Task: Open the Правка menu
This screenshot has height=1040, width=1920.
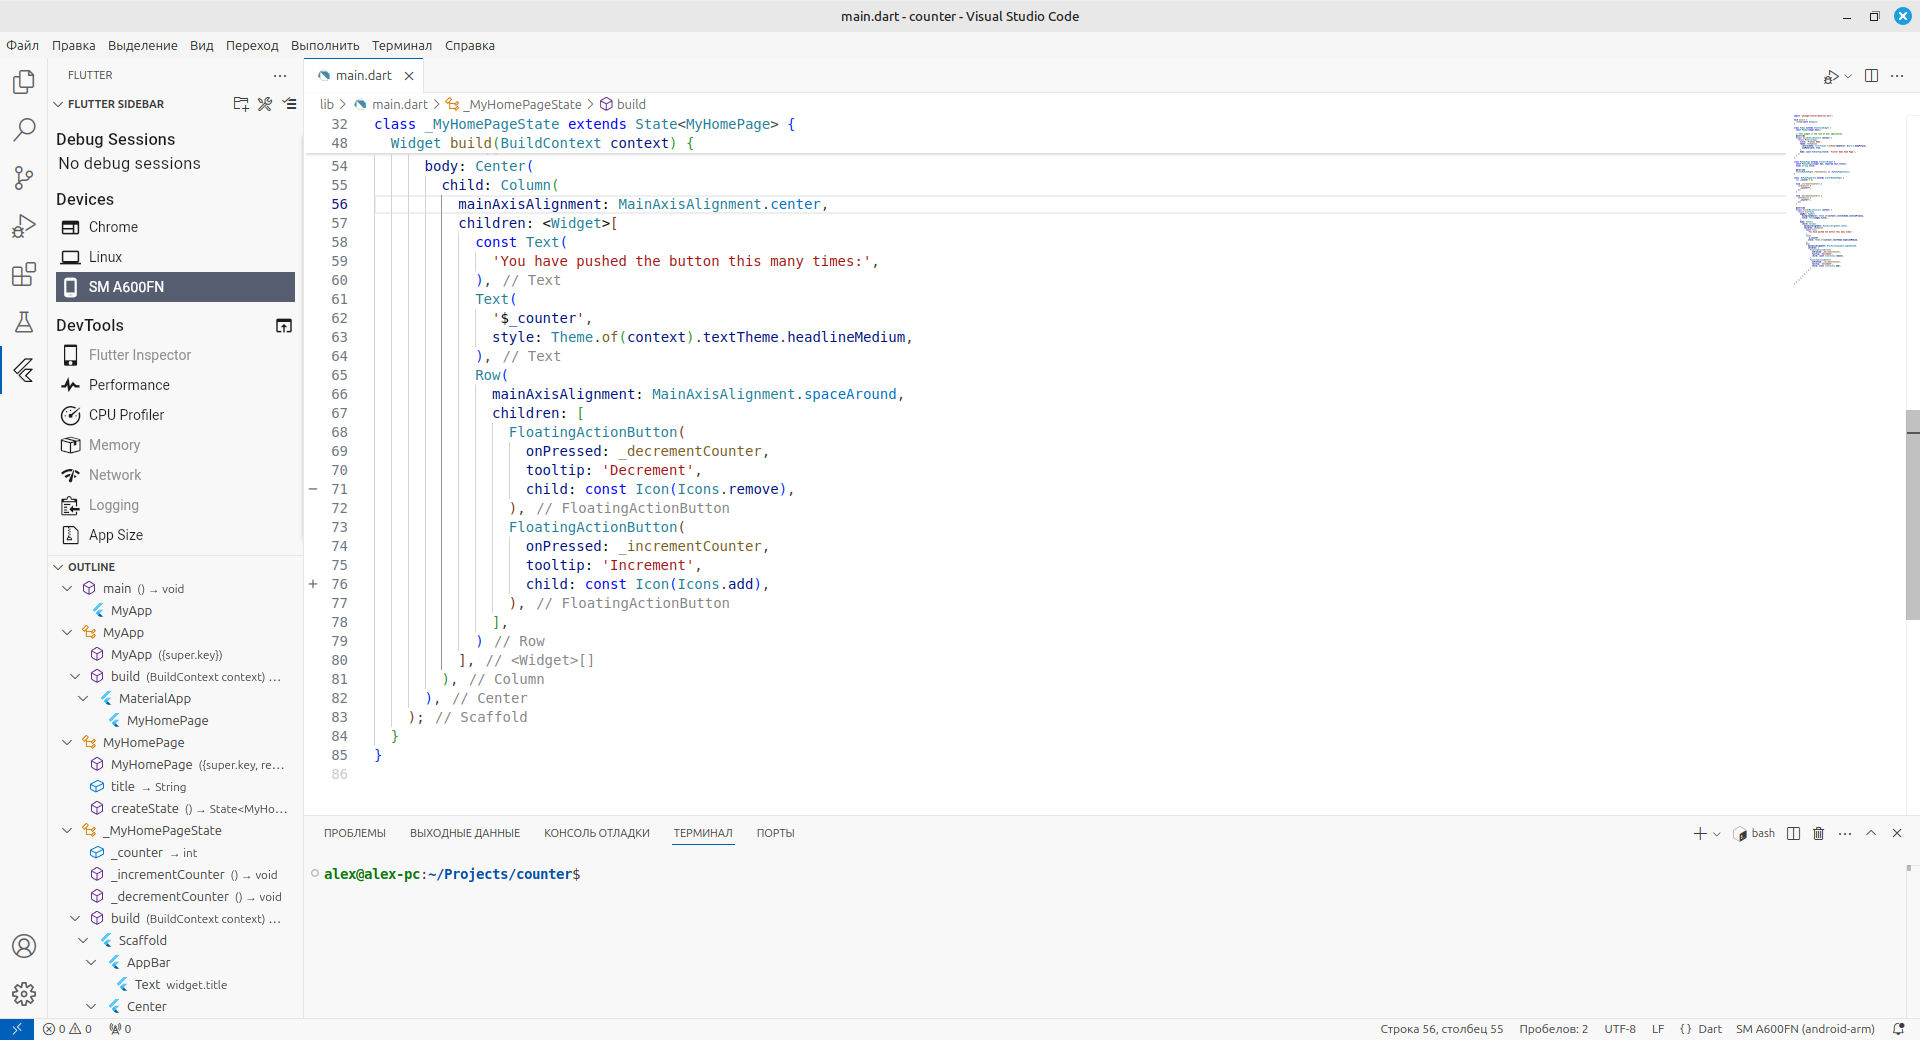Action: tap(74, 45)
